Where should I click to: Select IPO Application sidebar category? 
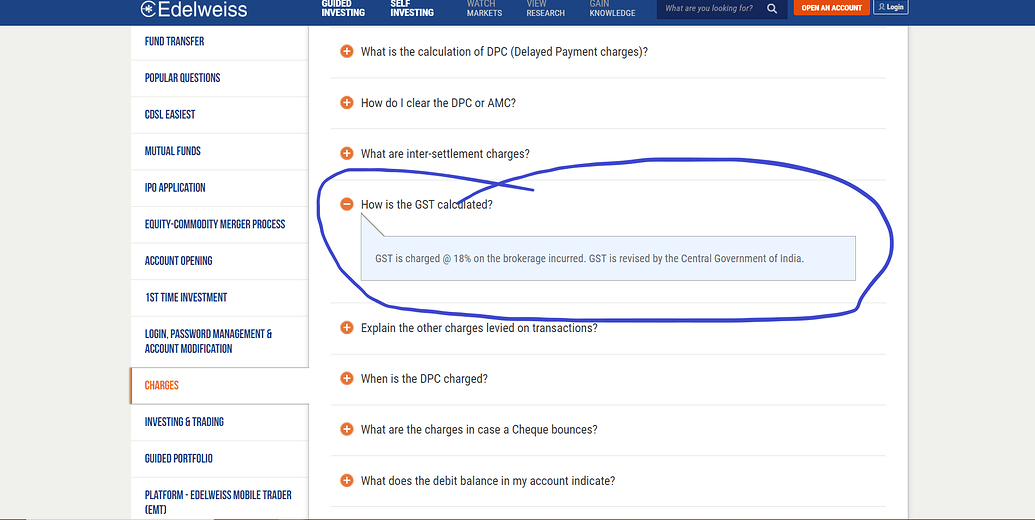[175, 188]
